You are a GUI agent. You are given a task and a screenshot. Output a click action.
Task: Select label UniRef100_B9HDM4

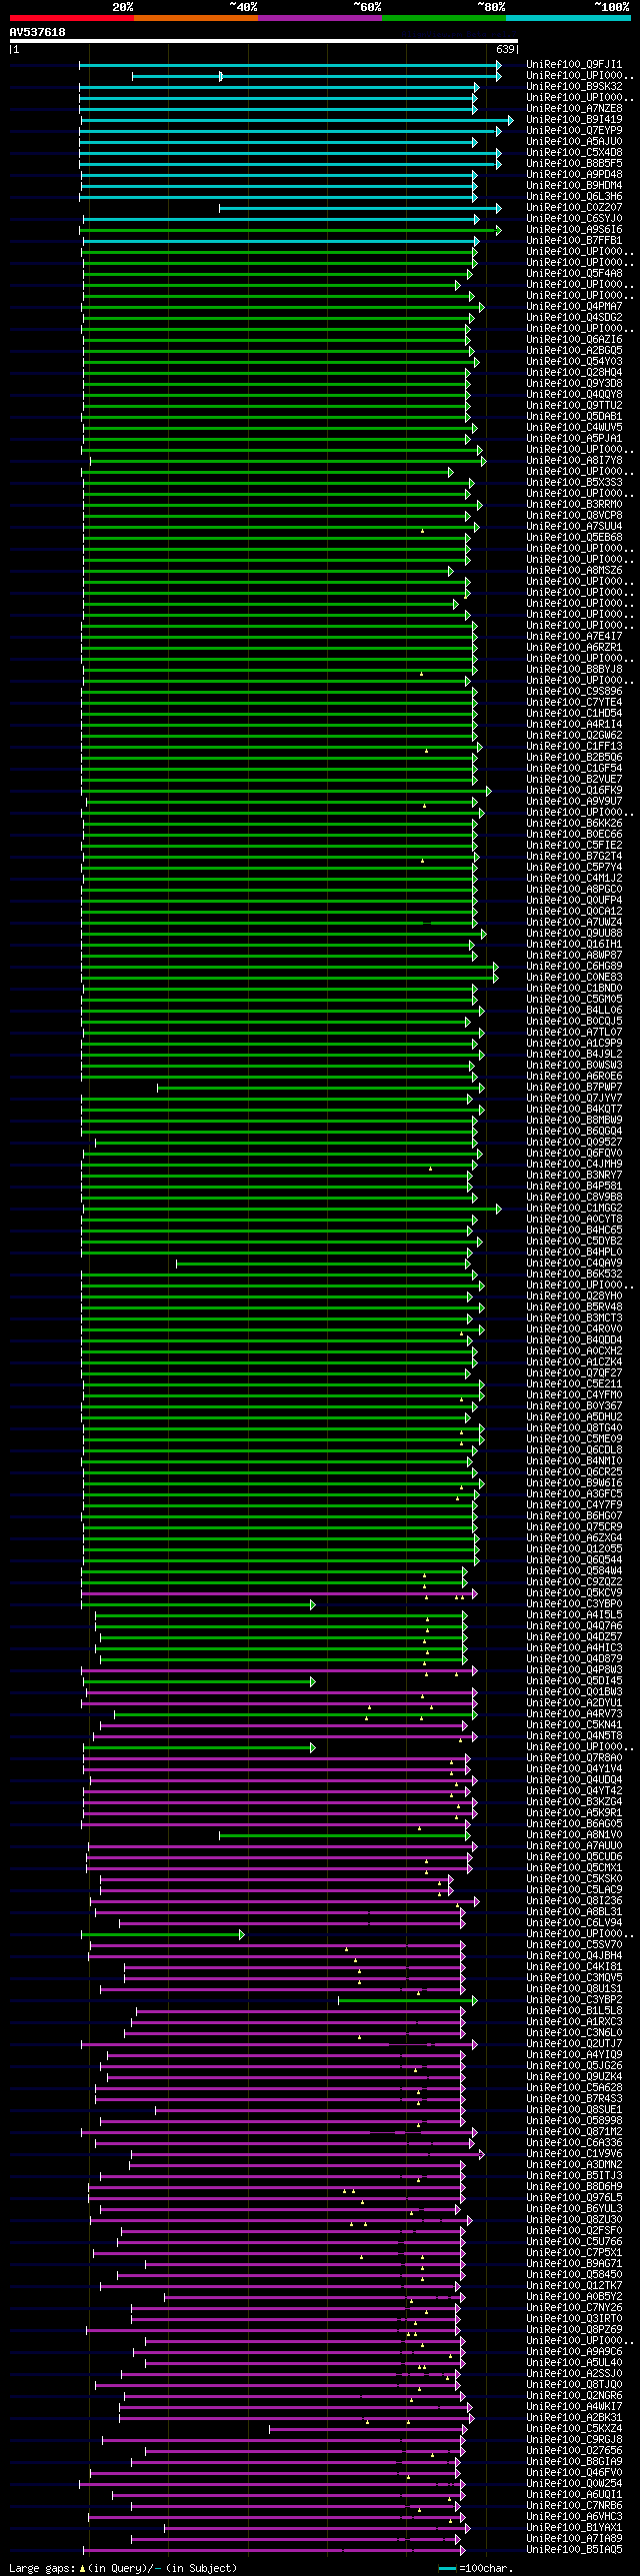tap(574, 186)
